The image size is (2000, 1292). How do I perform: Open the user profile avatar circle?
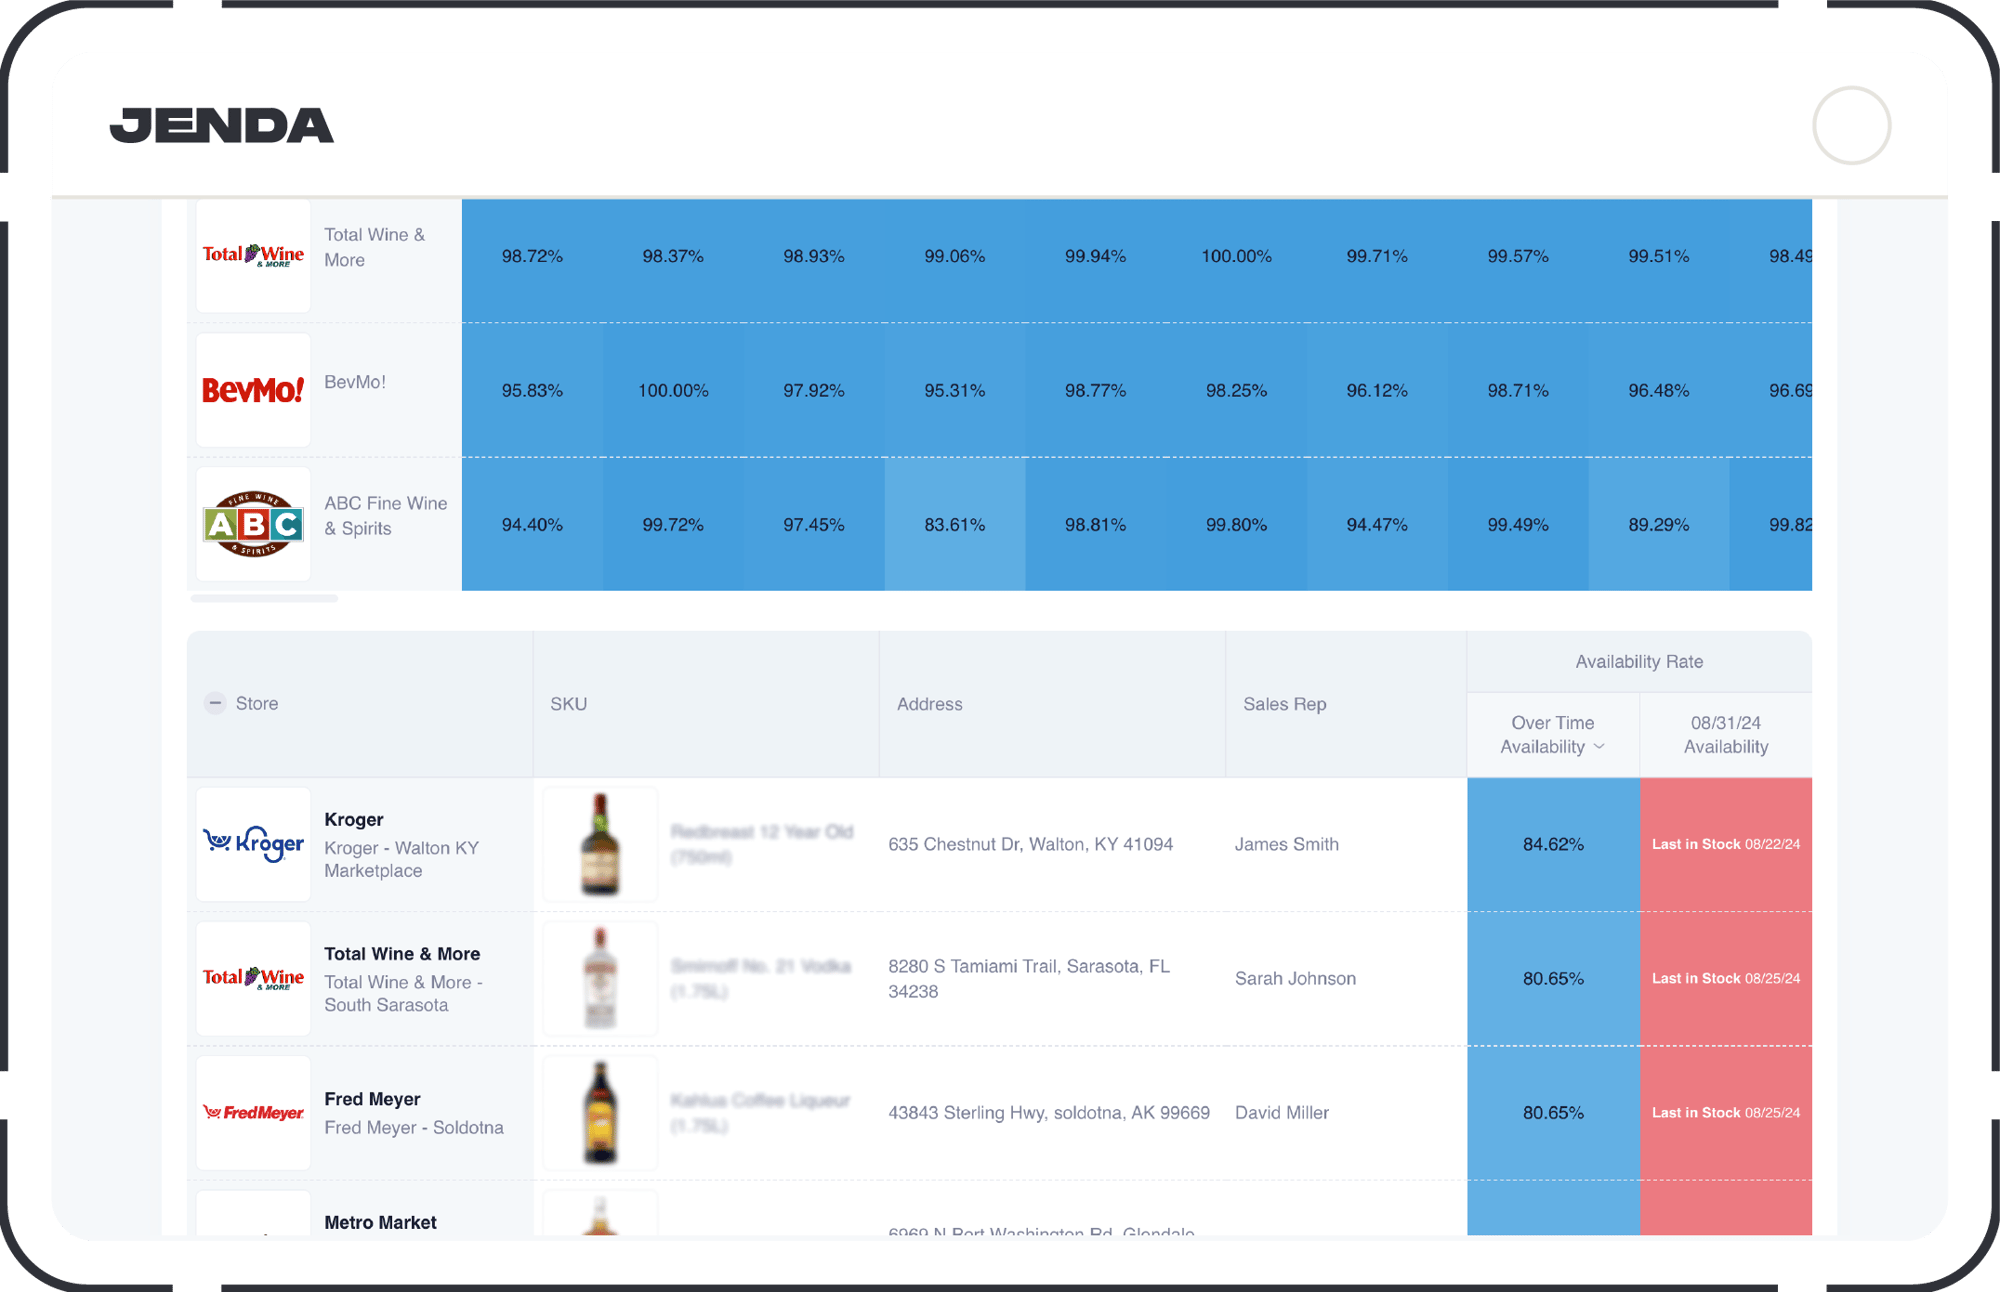pos(1851,125)
